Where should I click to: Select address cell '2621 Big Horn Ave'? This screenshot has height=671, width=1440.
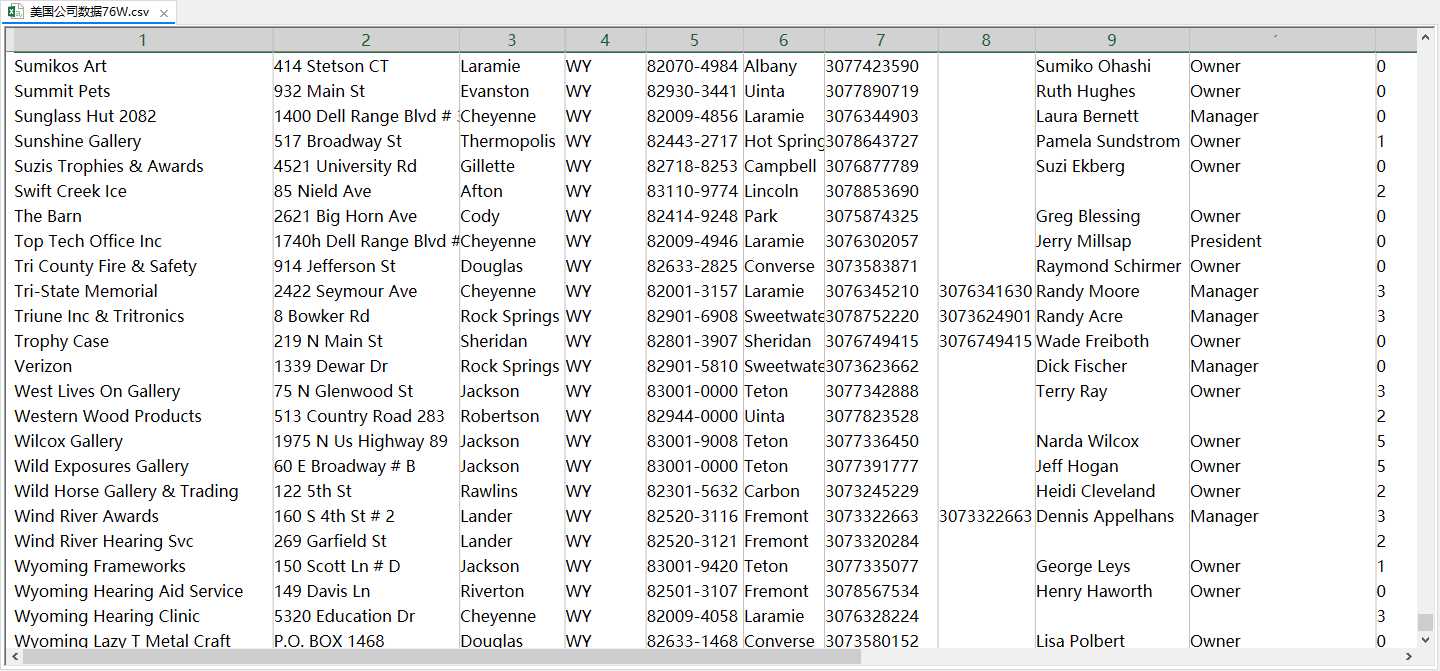pos(366,216)
